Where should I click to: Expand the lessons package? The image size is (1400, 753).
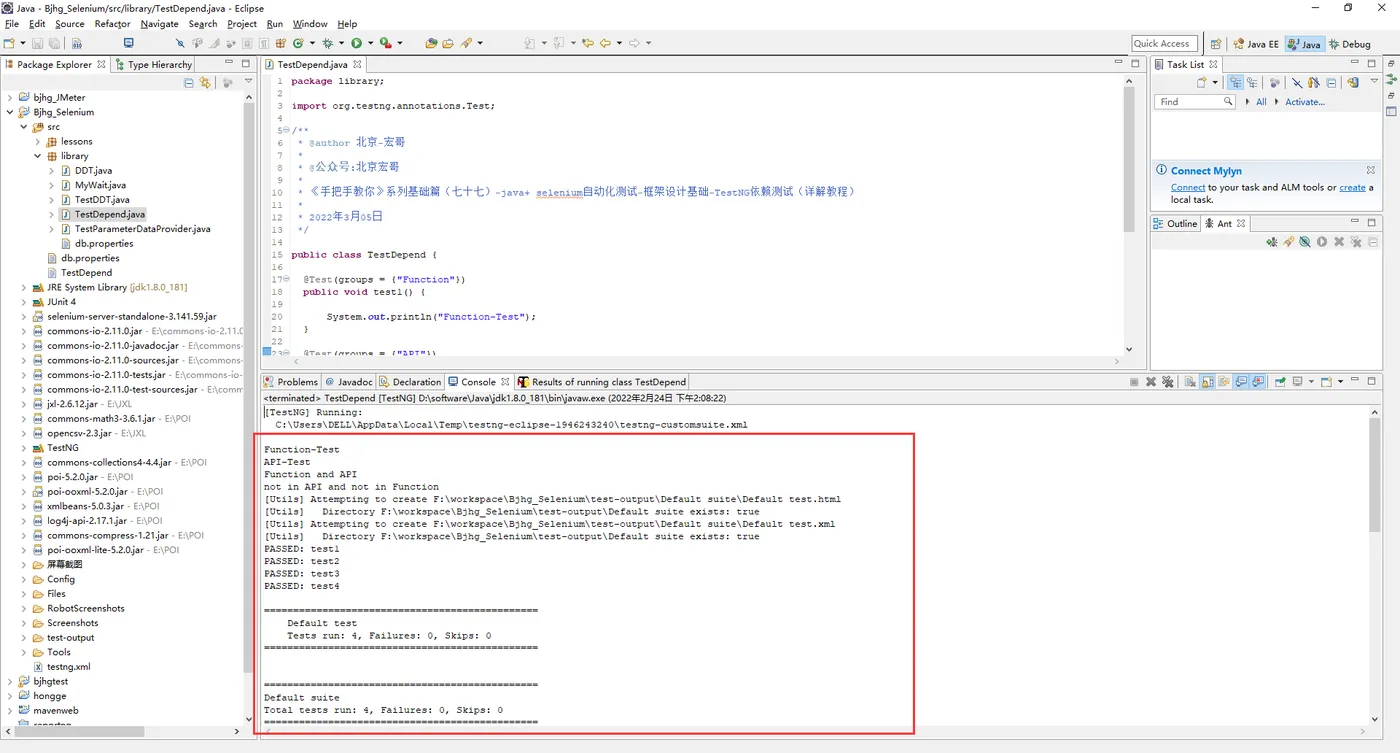pos(38,141)
